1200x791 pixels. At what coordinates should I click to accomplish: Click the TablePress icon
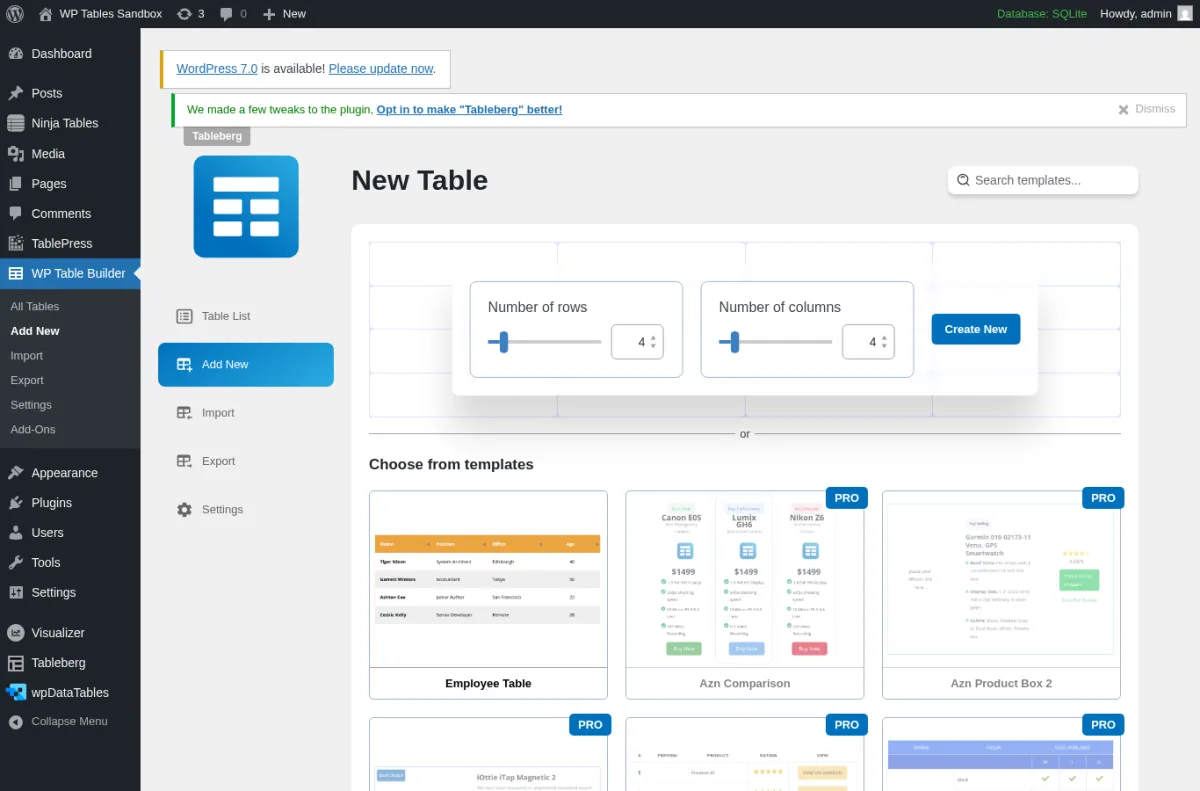pyautogui.click(x=16, y=243)
